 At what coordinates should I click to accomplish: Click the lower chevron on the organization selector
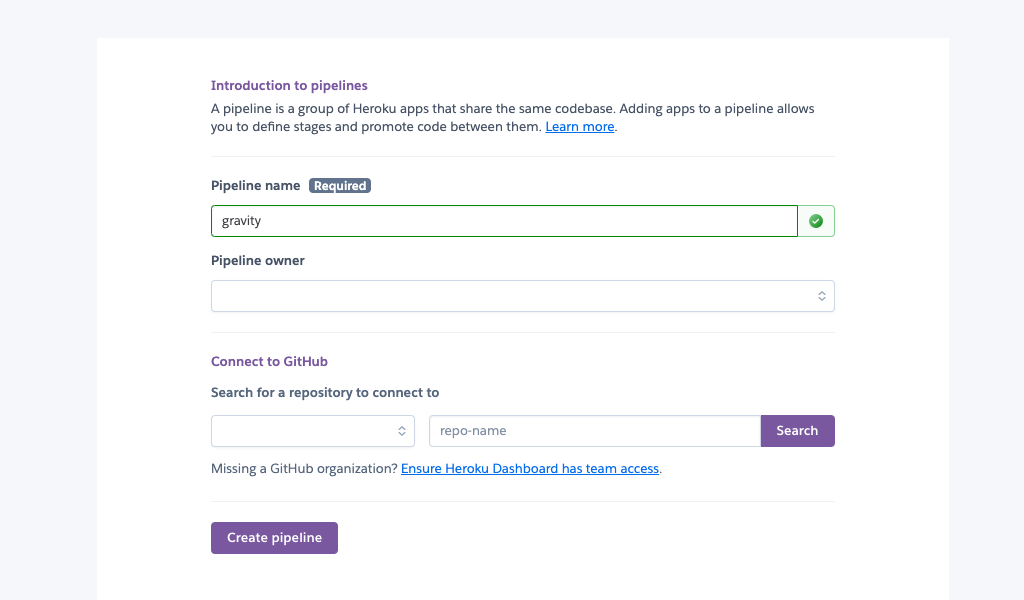tap(403, 434)
